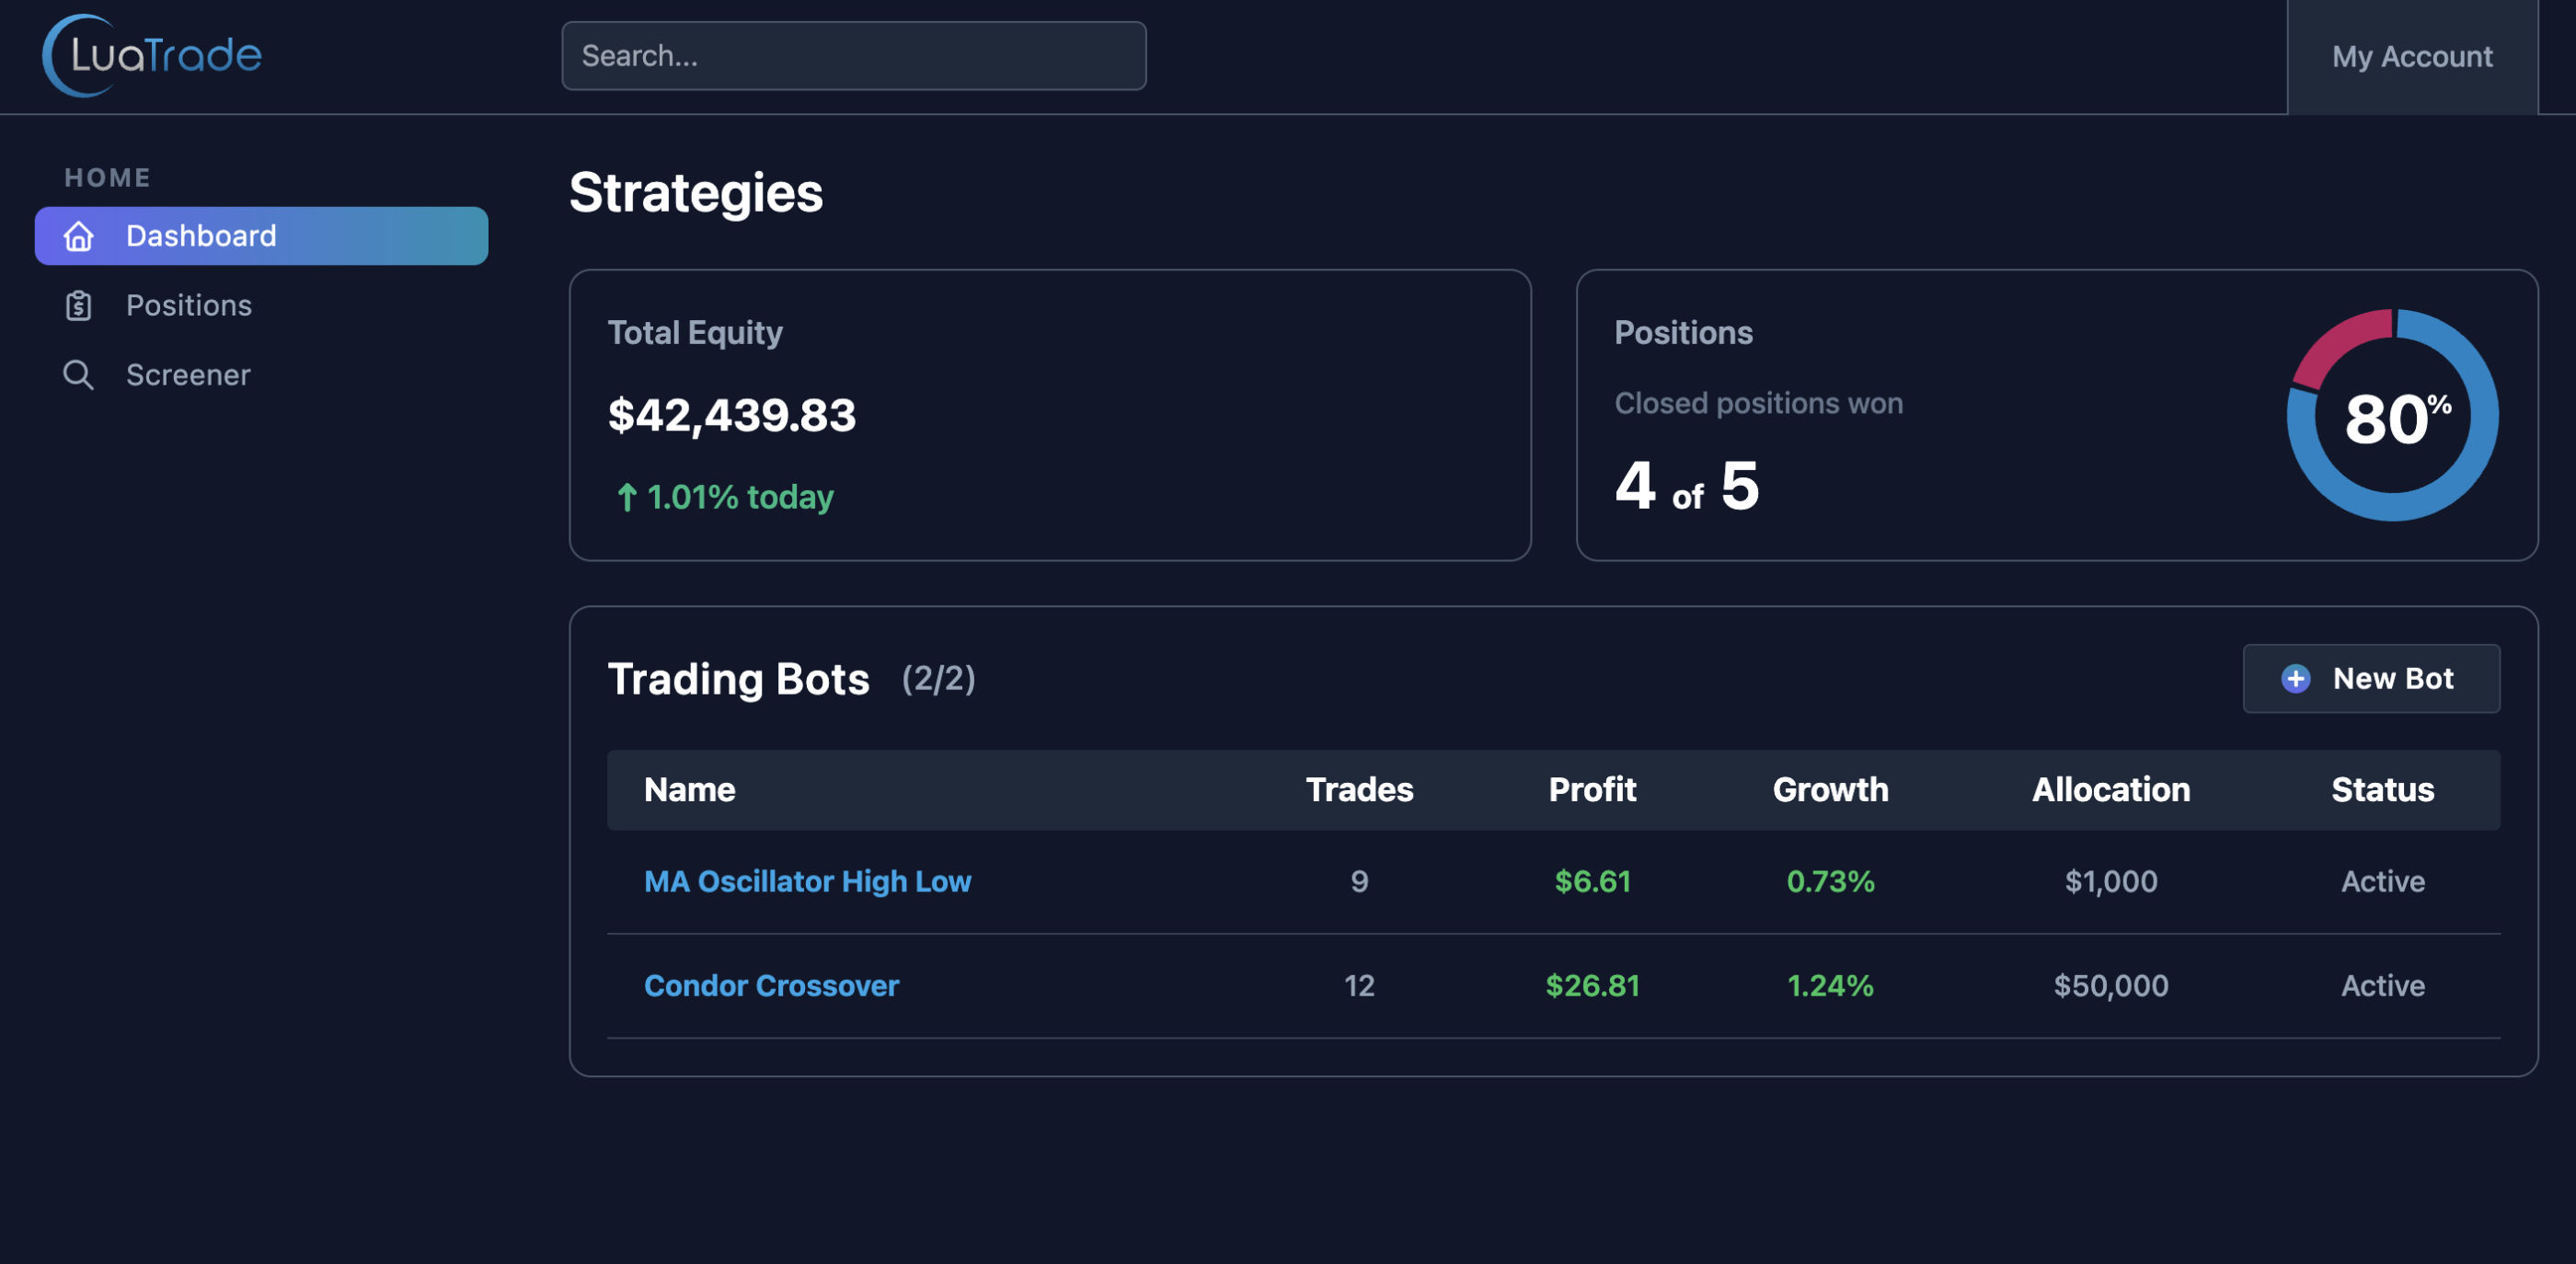
Task: View details for Condor Crossover strategy
Action: coord(771,985)
